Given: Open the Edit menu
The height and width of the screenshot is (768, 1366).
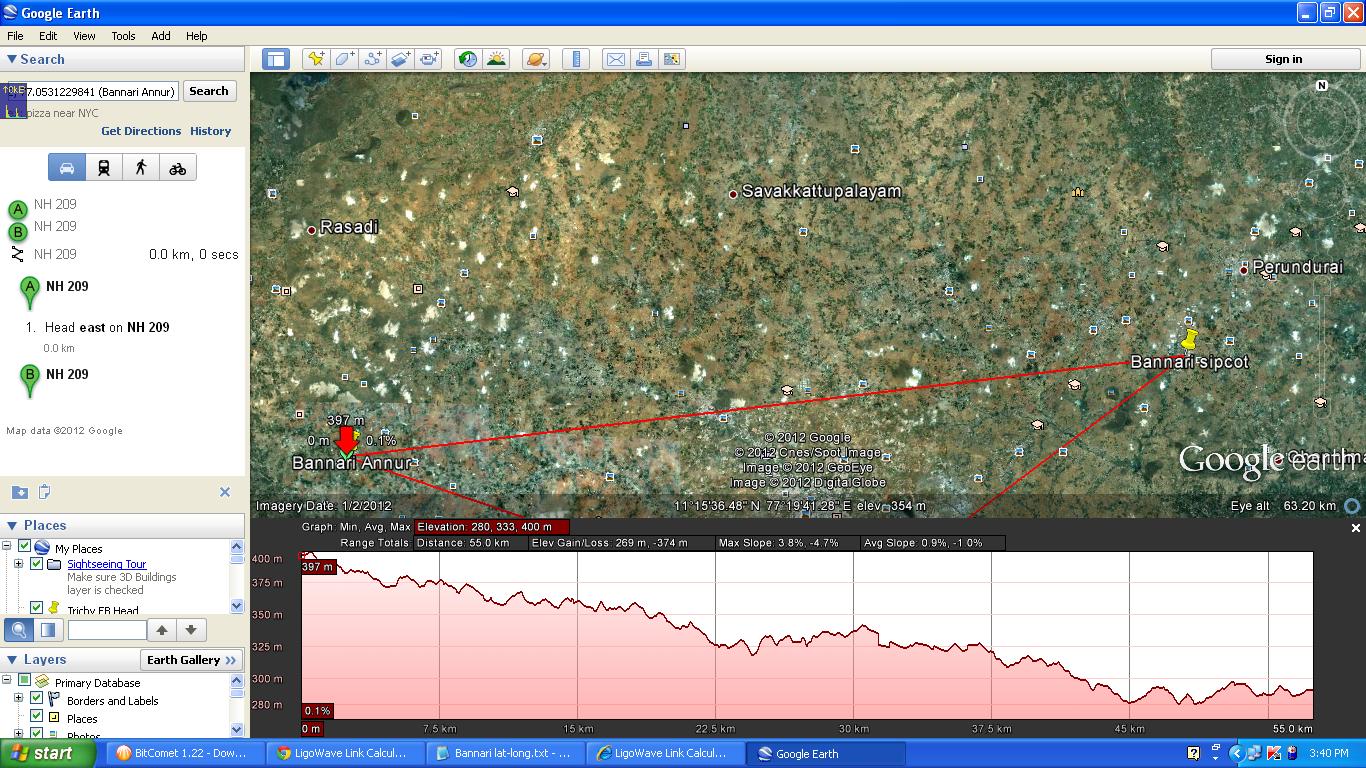Looking at the screenshot, I should (x=48, y=36).
